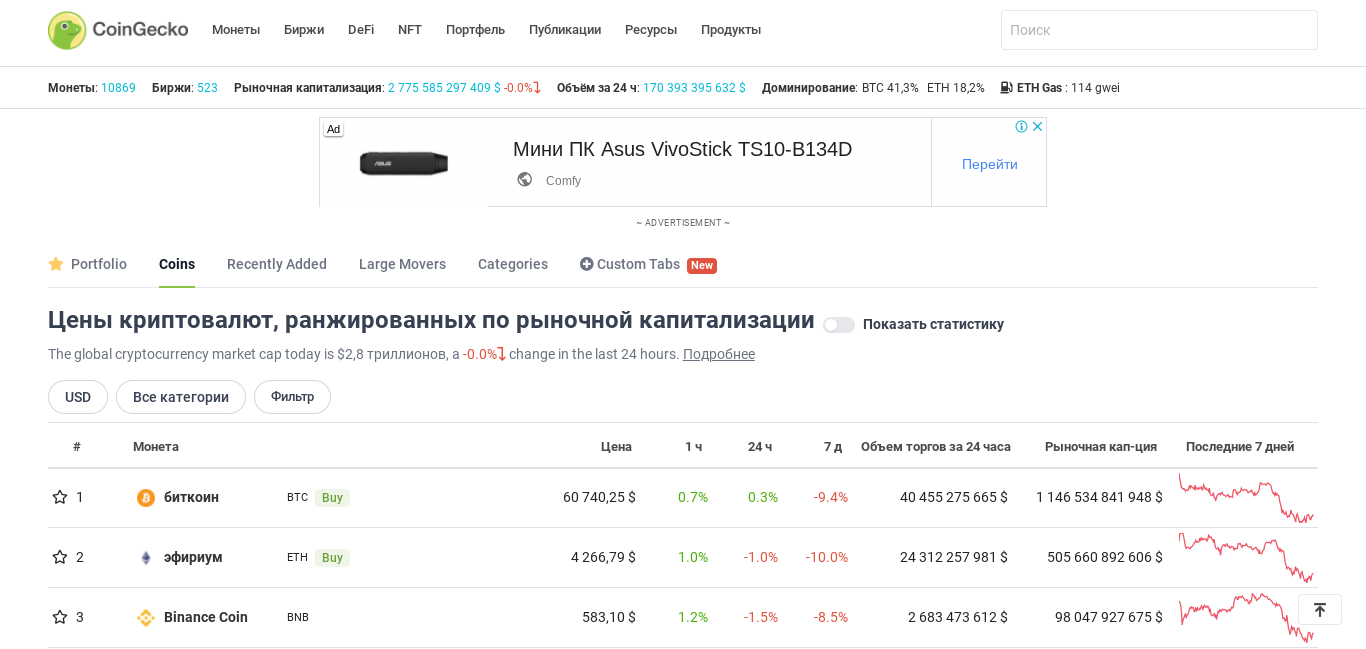The image size is (1366, 649).
Task: Open the биткоин coin link
Action: point(191,497)
